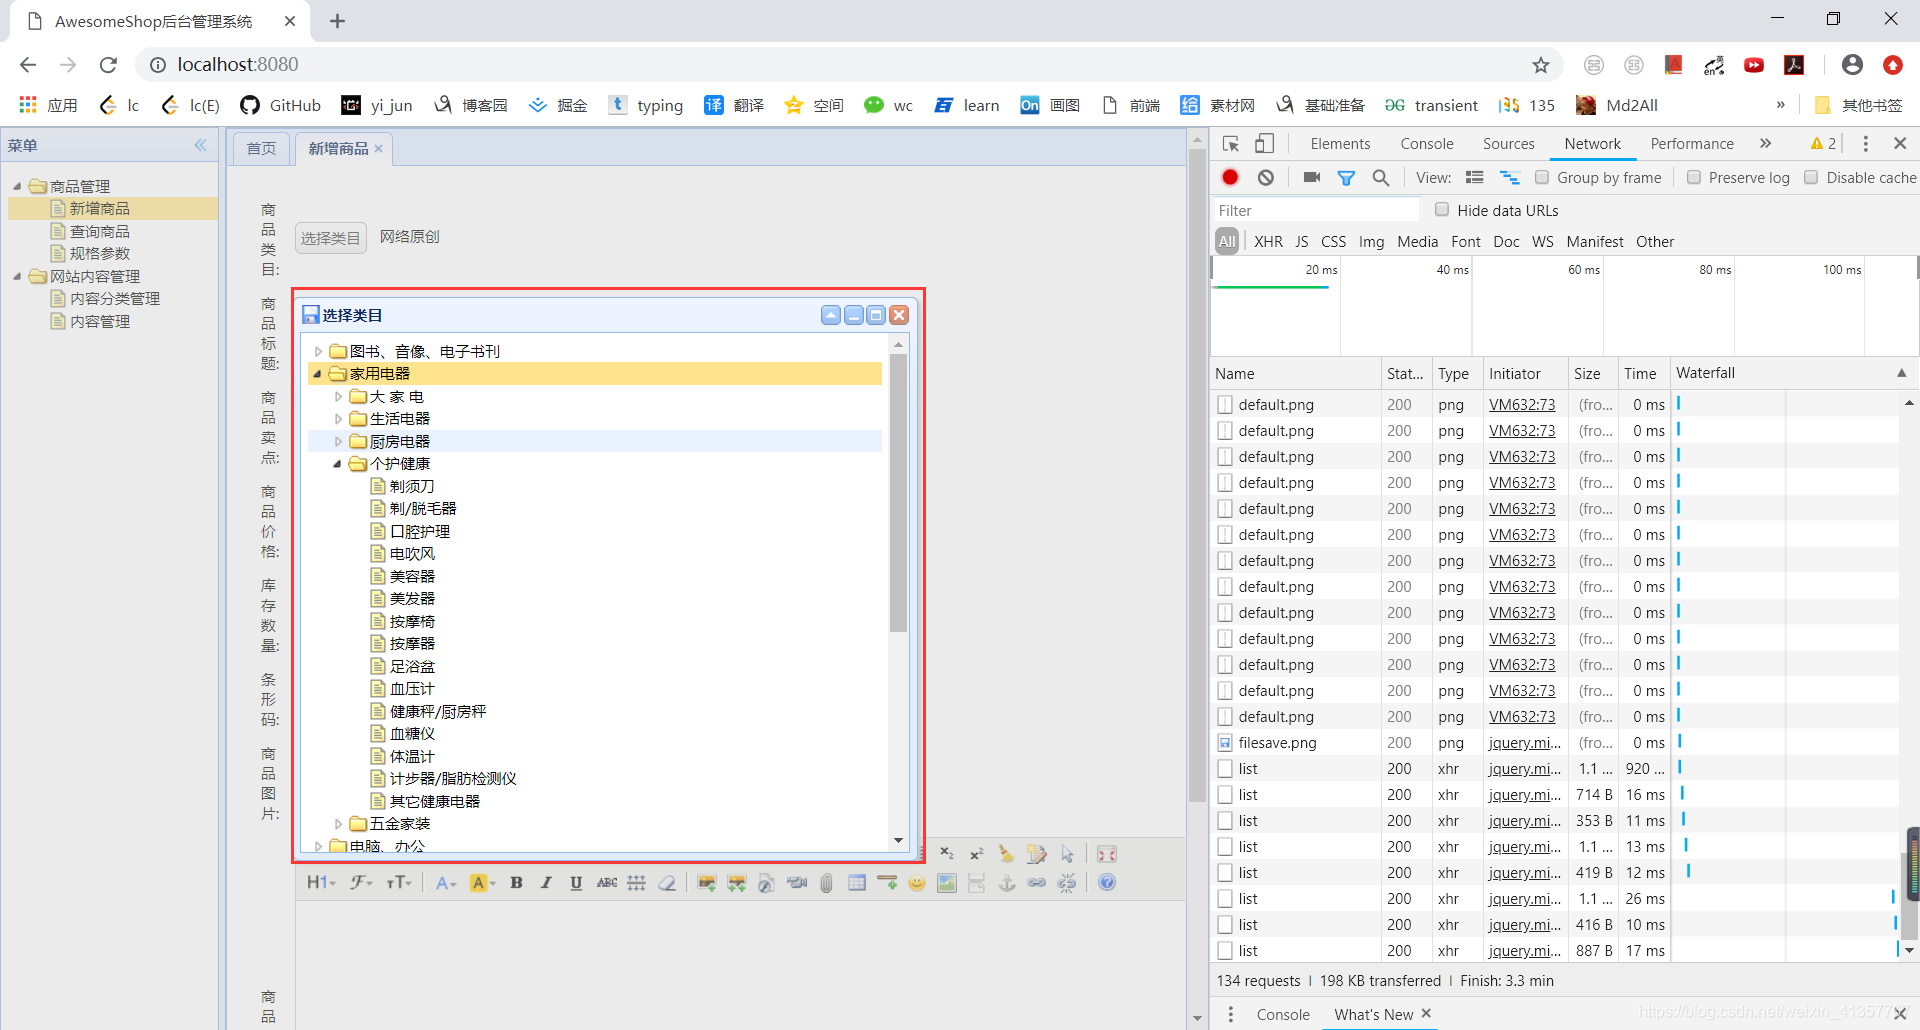This screenshot has height=1030, width=1920.
Task: Enable Preserve log checkbox
Action: pyautogui.click(x=1694, y=177)
